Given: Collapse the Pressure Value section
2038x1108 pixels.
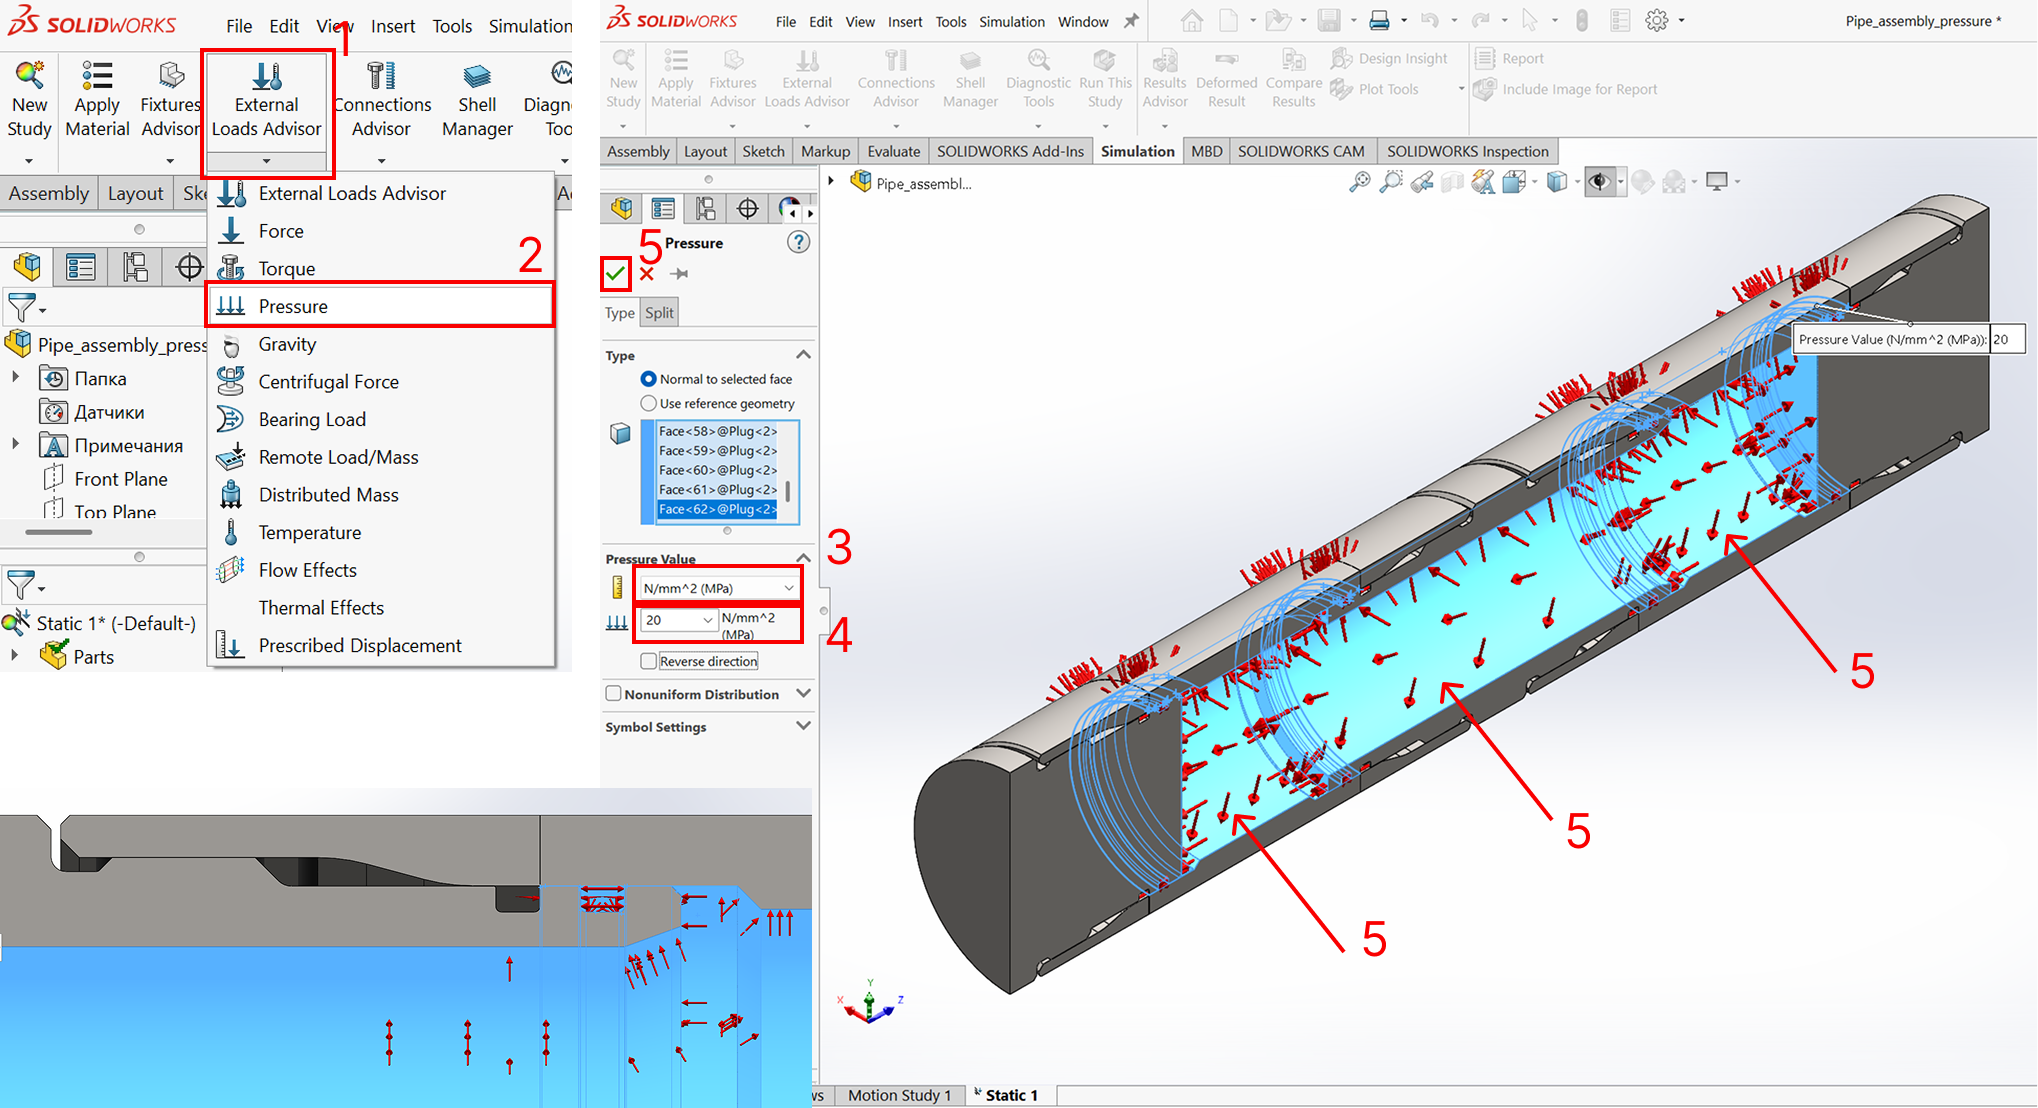Looking at the screenshot, I should (x=803, y=558).
